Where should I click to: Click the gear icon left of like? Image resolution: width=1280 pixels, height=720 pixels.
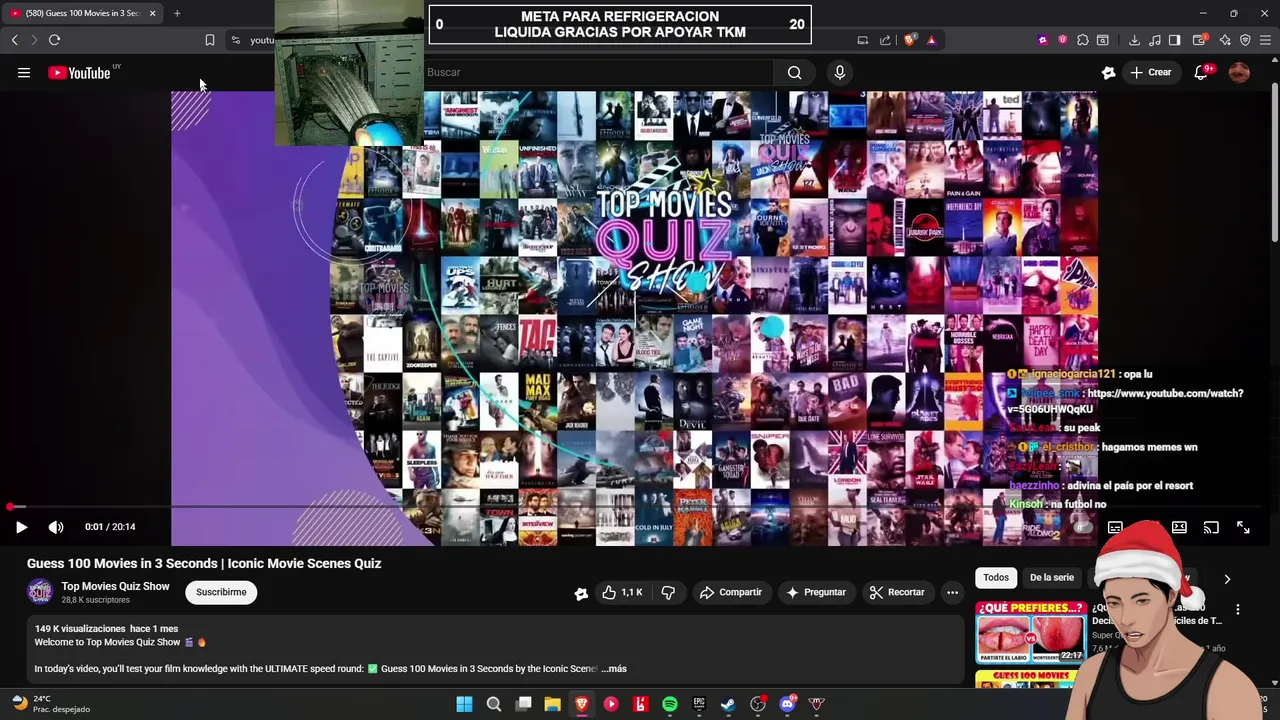581,593
